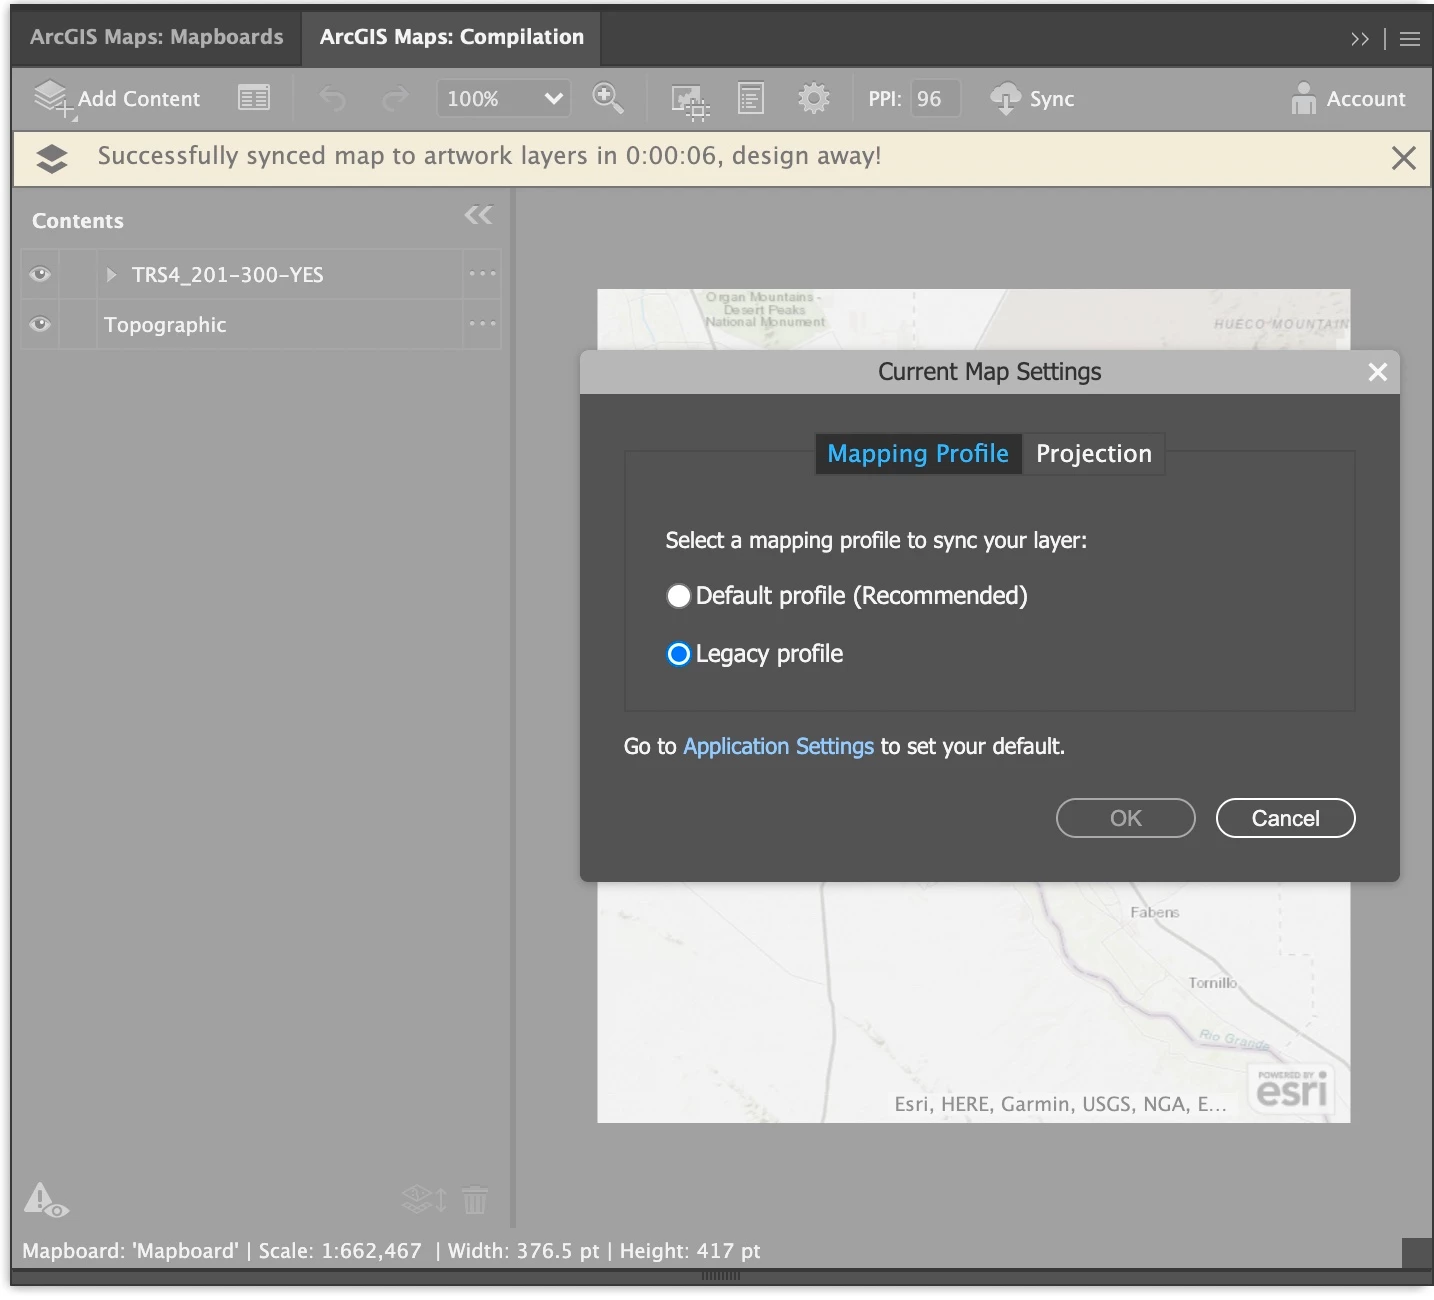Image resolution: width=1434 pixels, height=1300 pixels.
Task: Click the layer reorder icon in Contents footer
Action: [424, 1199]
